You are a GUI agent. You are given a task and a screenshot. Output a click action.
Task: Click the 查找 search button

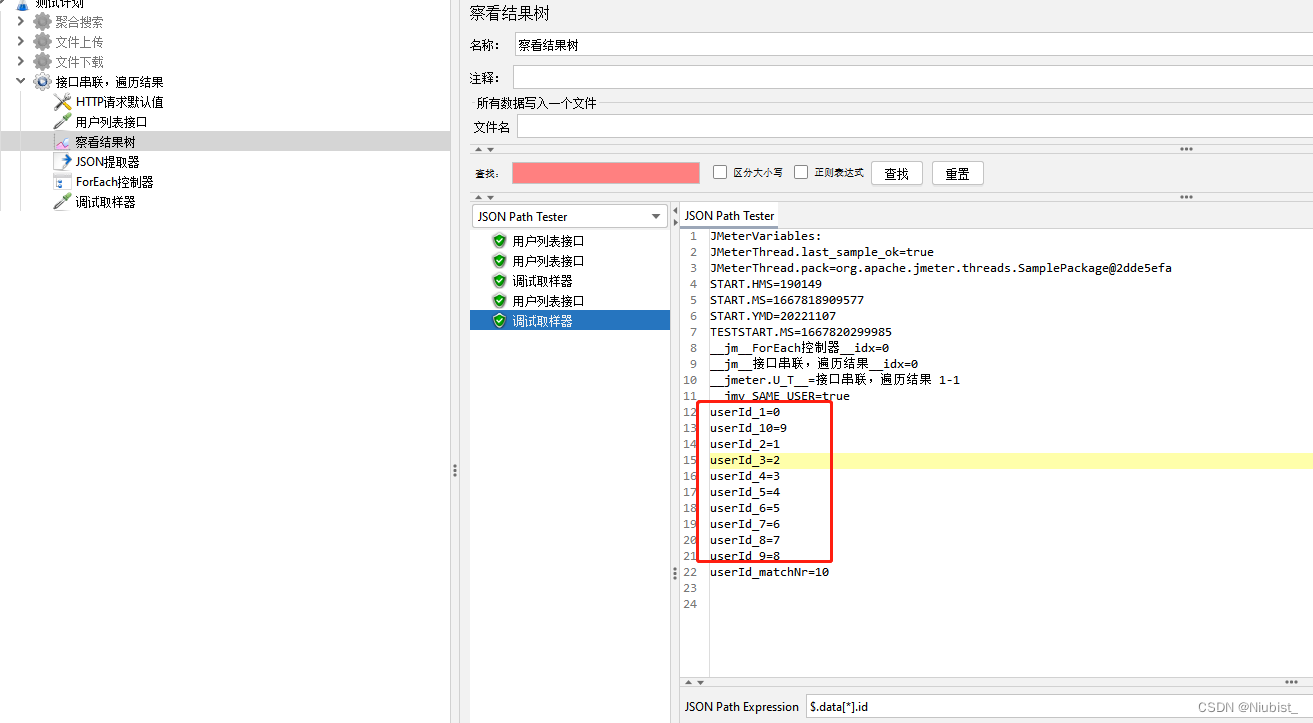tap(897, 173)
